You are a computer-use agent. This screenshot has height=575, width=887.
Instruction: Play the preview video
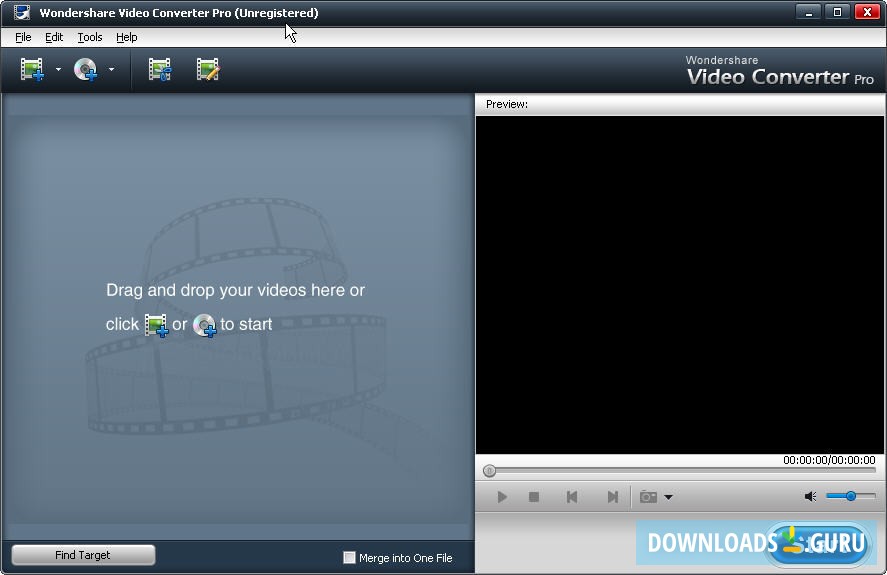coord(502,497)
